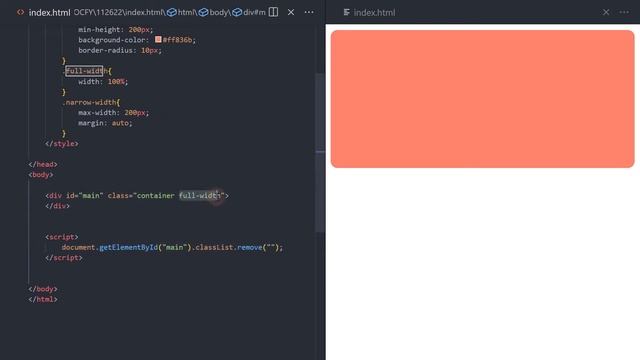
Task: Click the index.html preview tab
Action: [374, 13]
